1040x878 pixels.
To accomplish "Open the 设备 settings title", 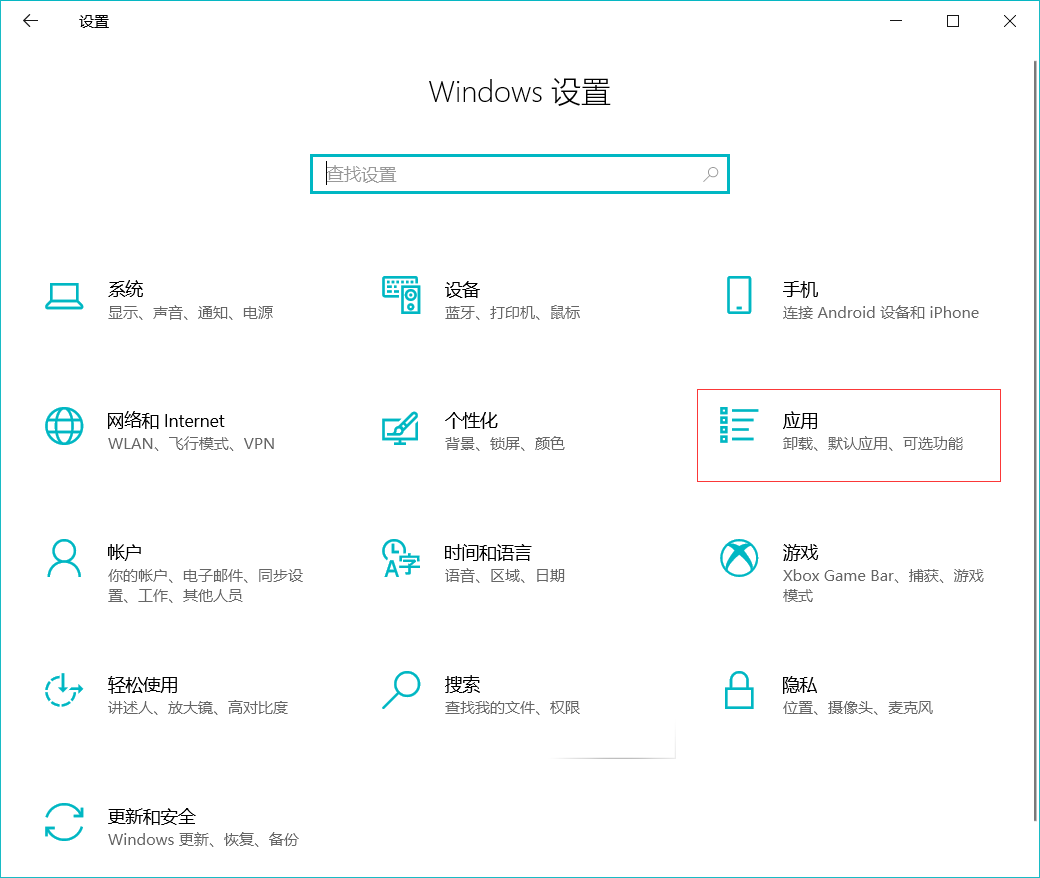I will click(462, 289).
